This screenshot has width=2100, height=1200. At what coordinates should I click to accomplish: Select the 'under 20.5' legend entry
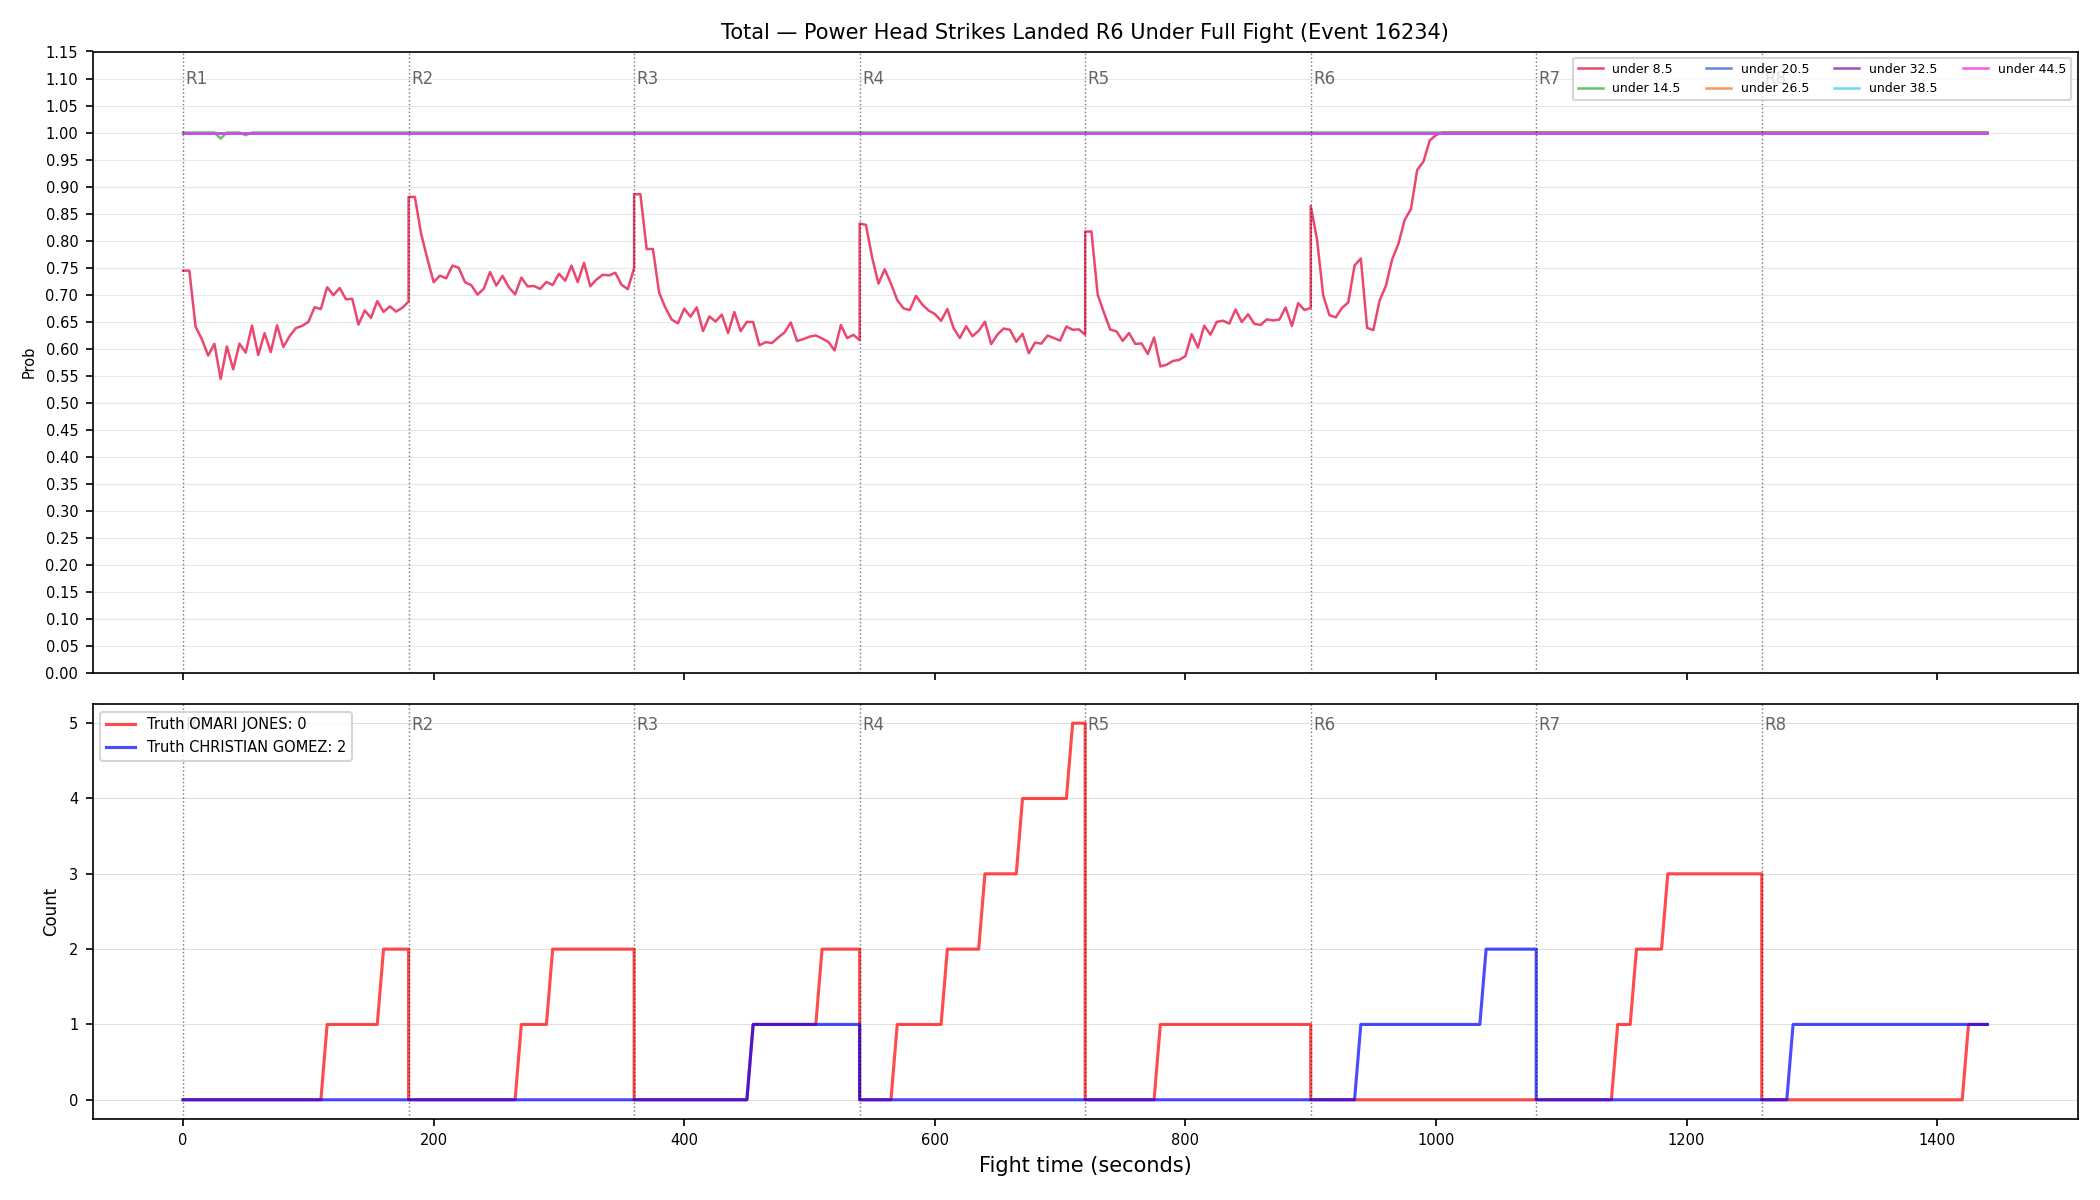(1757, 69)
